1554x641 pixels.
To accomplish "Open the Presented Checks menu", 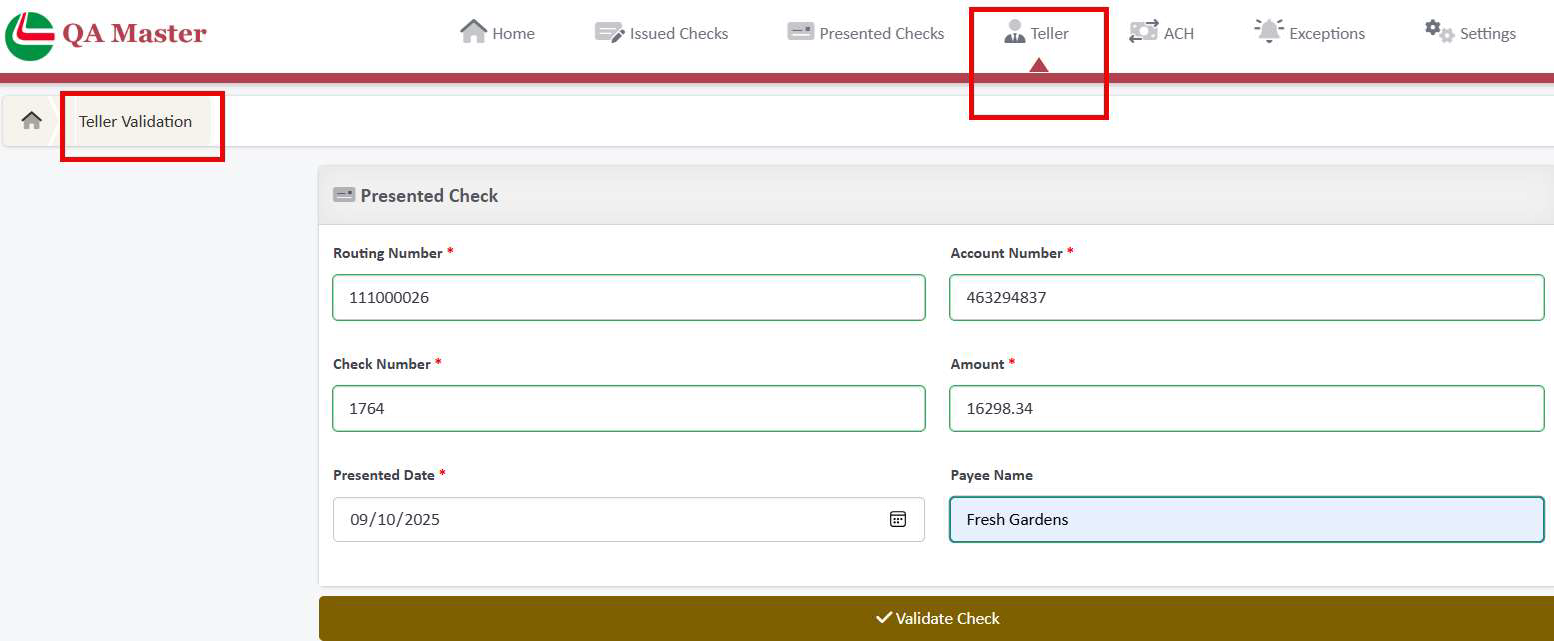I will tap(866, 33).
